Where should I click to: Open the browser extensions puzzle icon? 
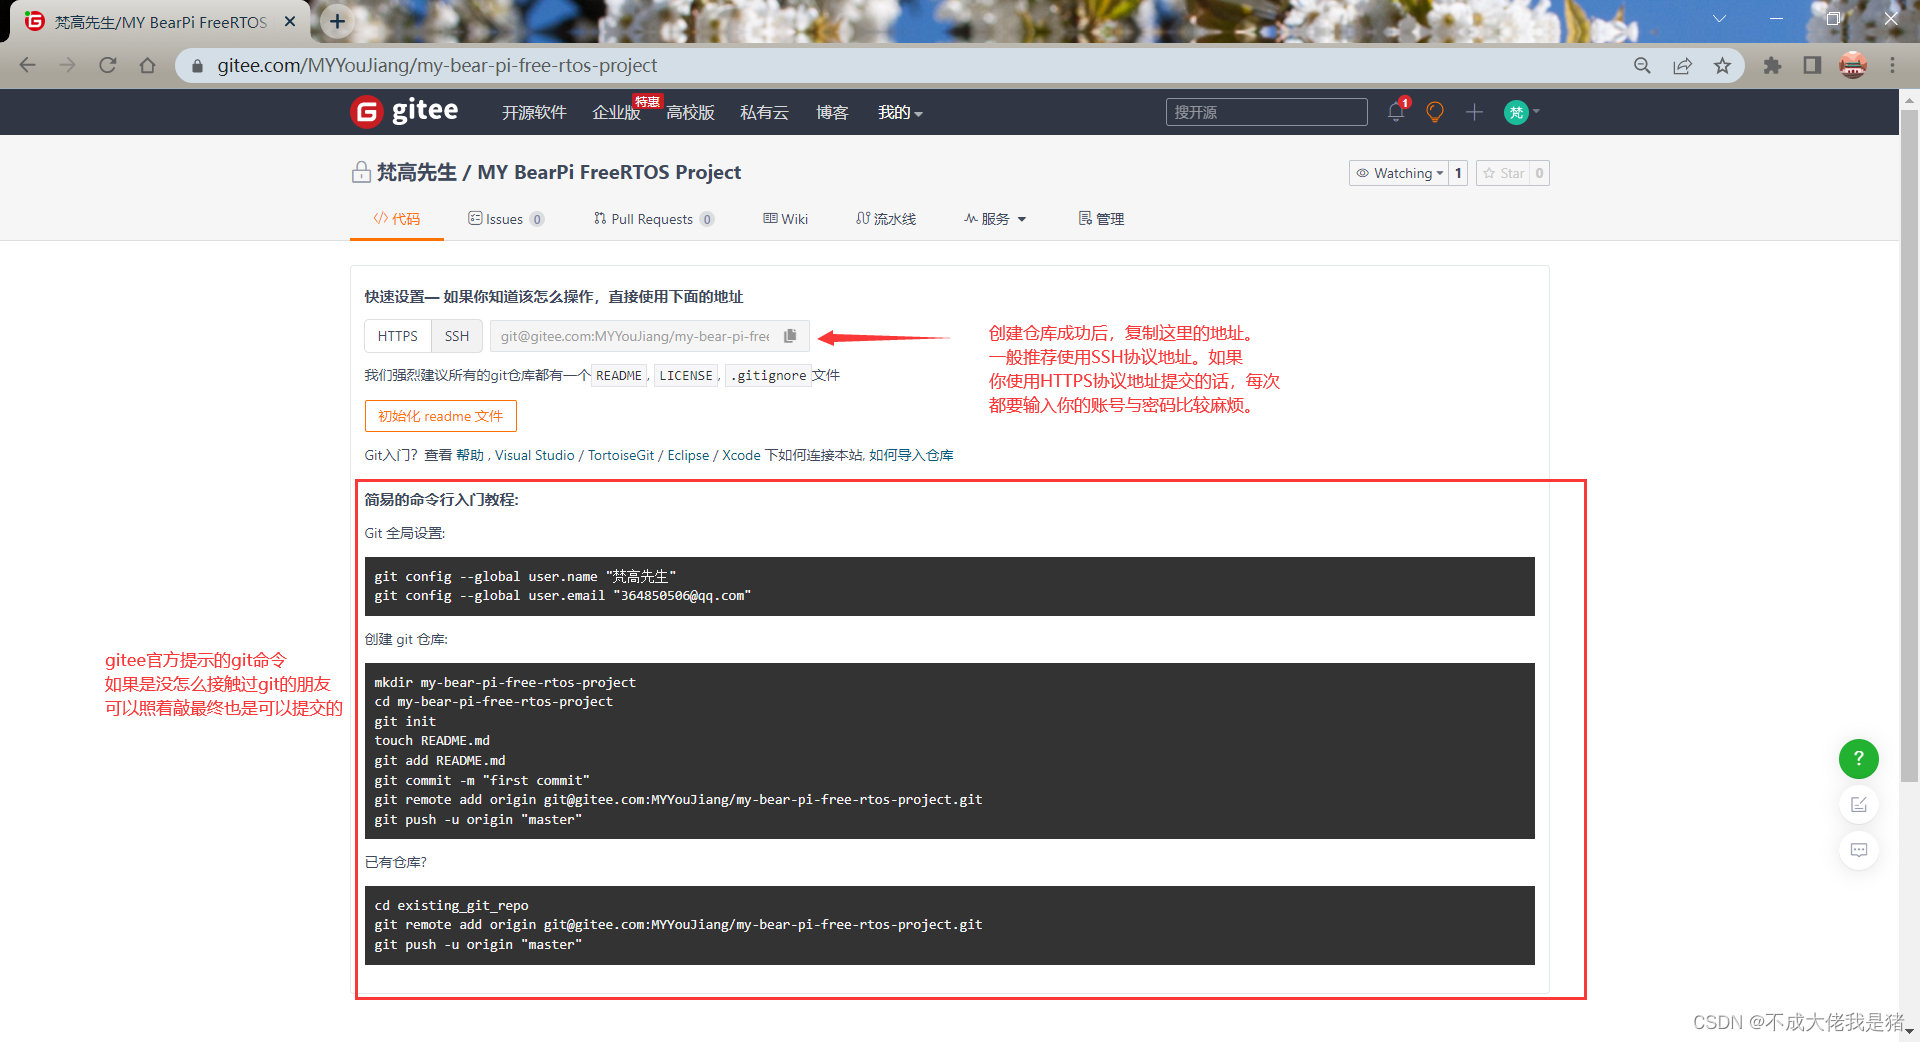coord(1772,65)
